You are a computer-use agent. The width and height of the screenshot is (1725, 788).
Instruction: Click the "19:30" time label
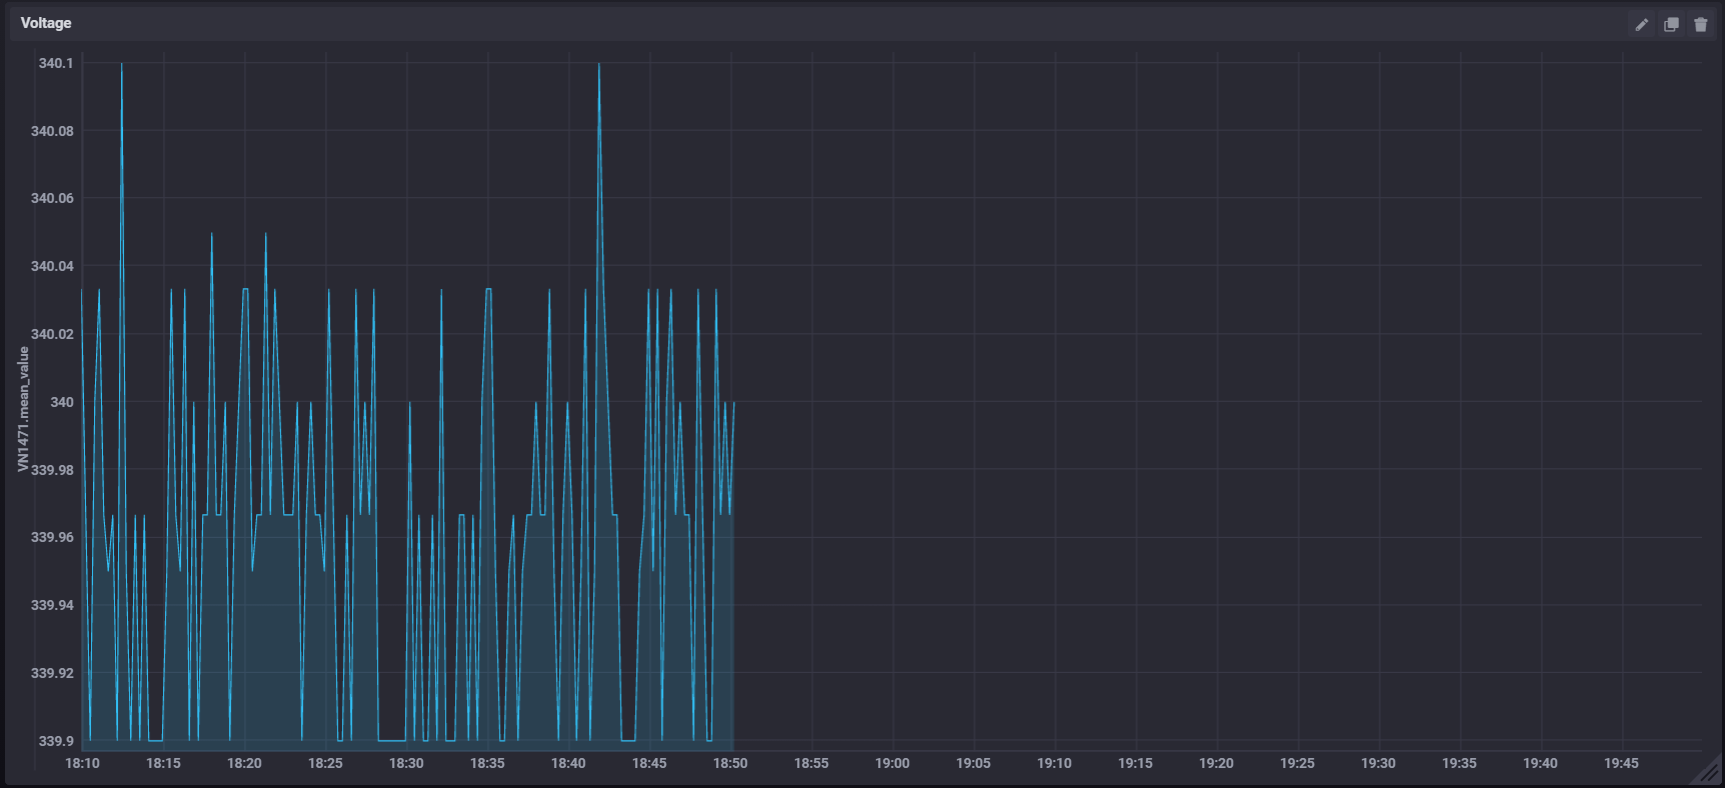(x=1378, y=763)
